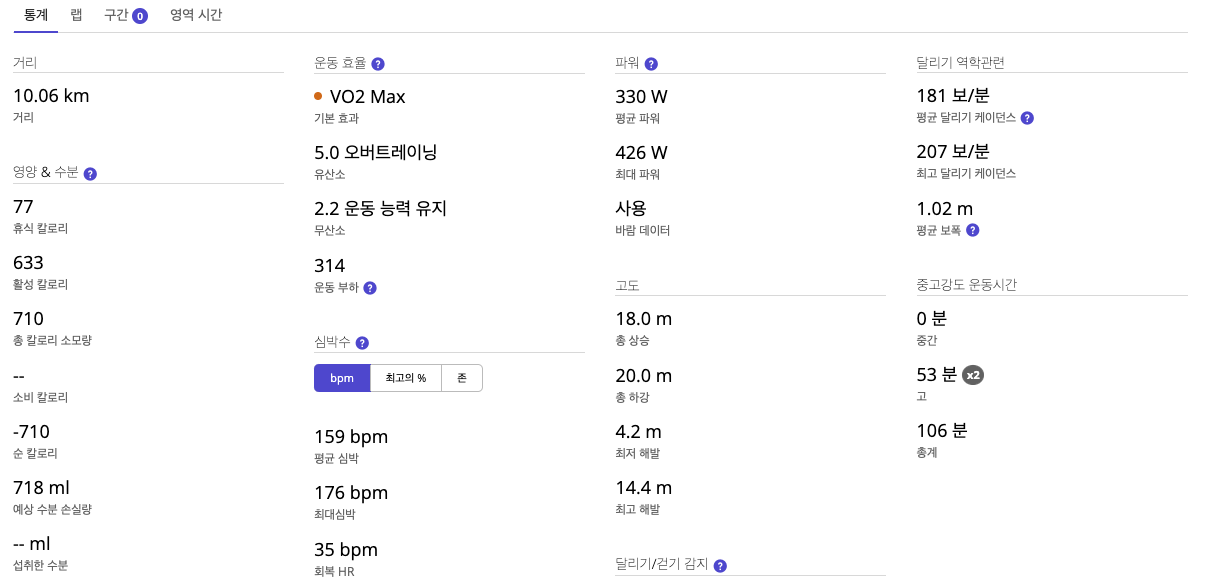Open the 통계 tab
This screenshot has width=1208, height=584.
36,15
